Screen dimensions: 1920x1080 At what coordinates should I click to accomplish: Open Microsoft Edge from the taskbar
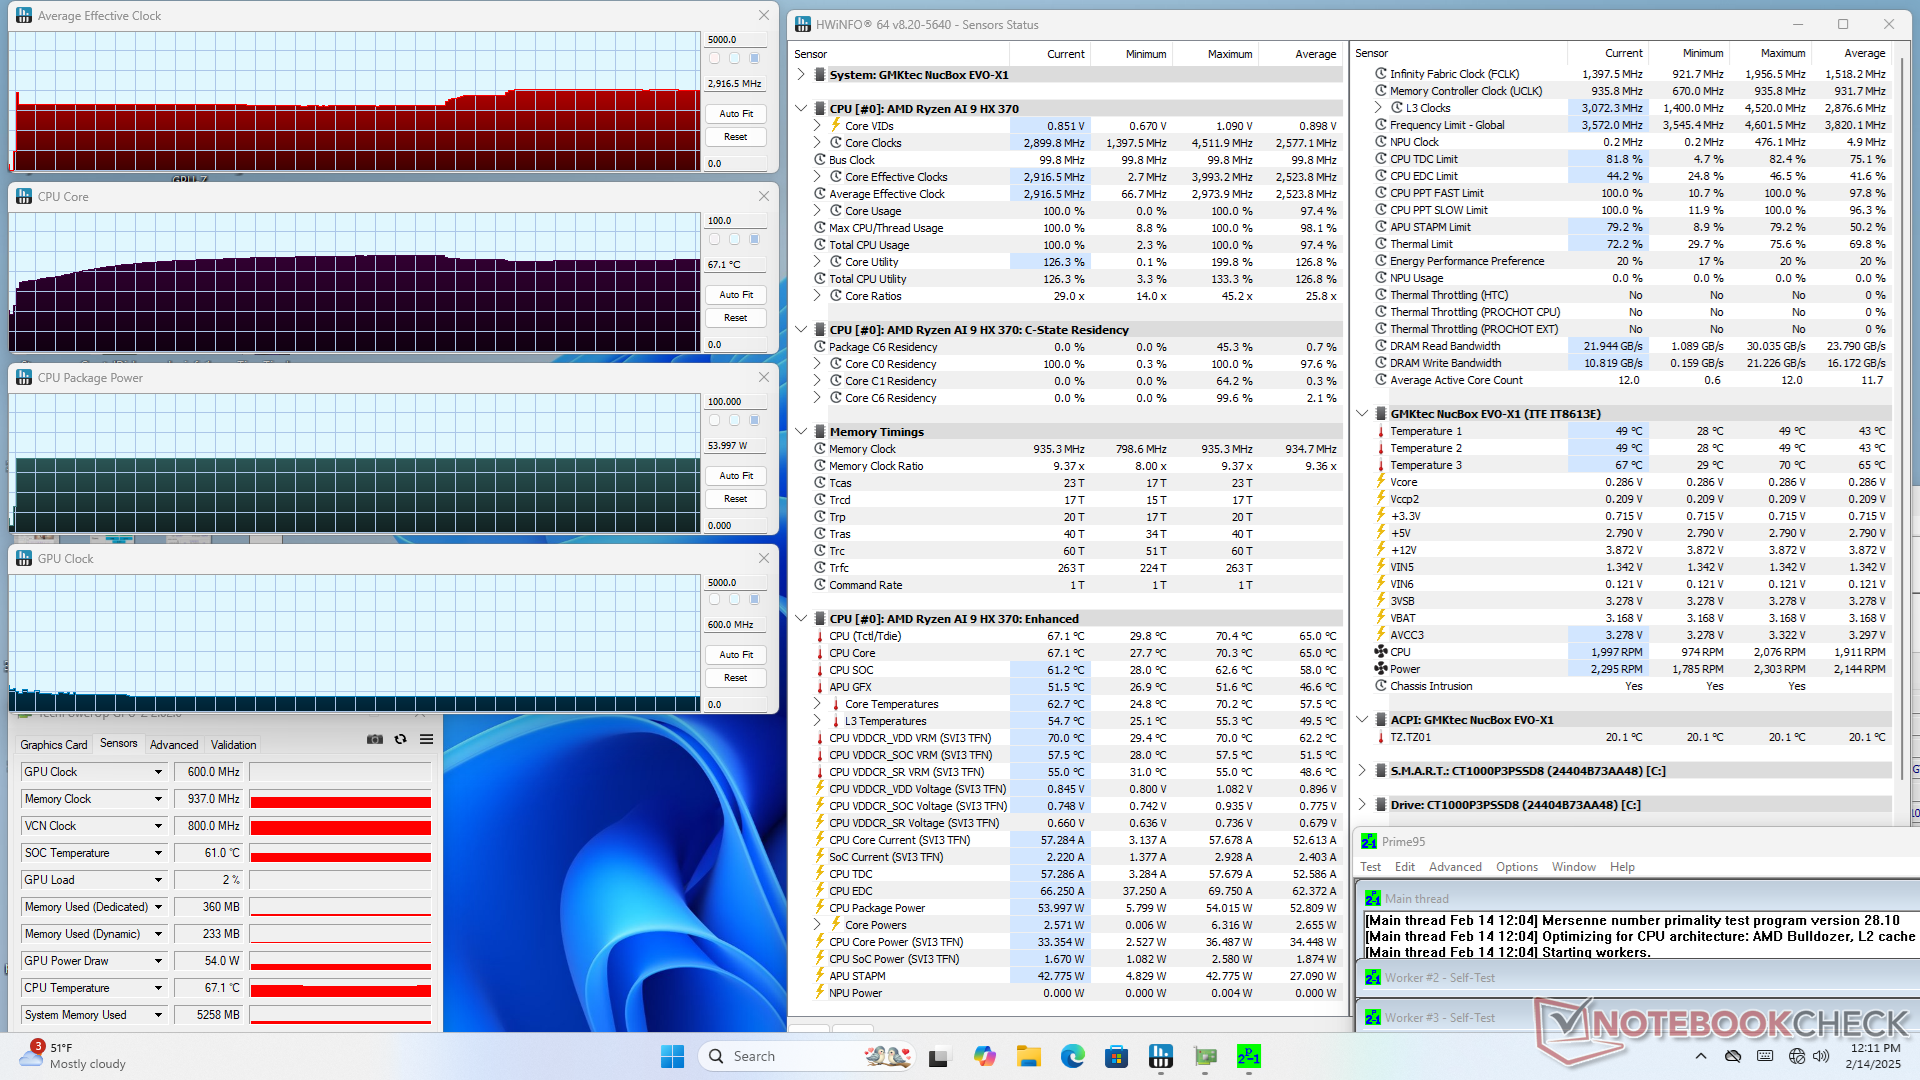click(1072, 1056)
